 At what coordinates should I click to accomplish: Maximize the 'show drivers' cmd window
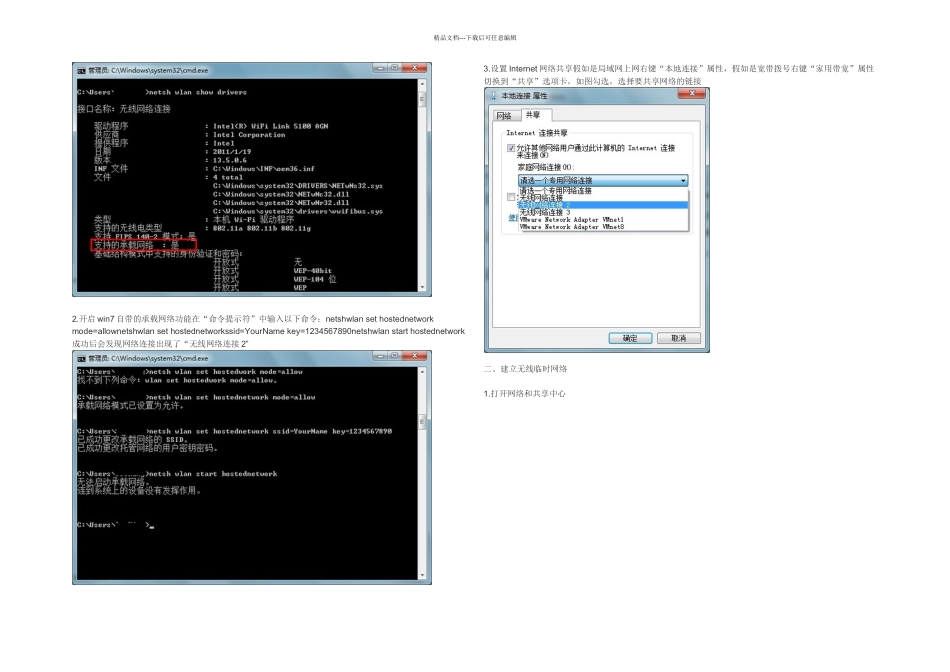[x=394, y=68]
